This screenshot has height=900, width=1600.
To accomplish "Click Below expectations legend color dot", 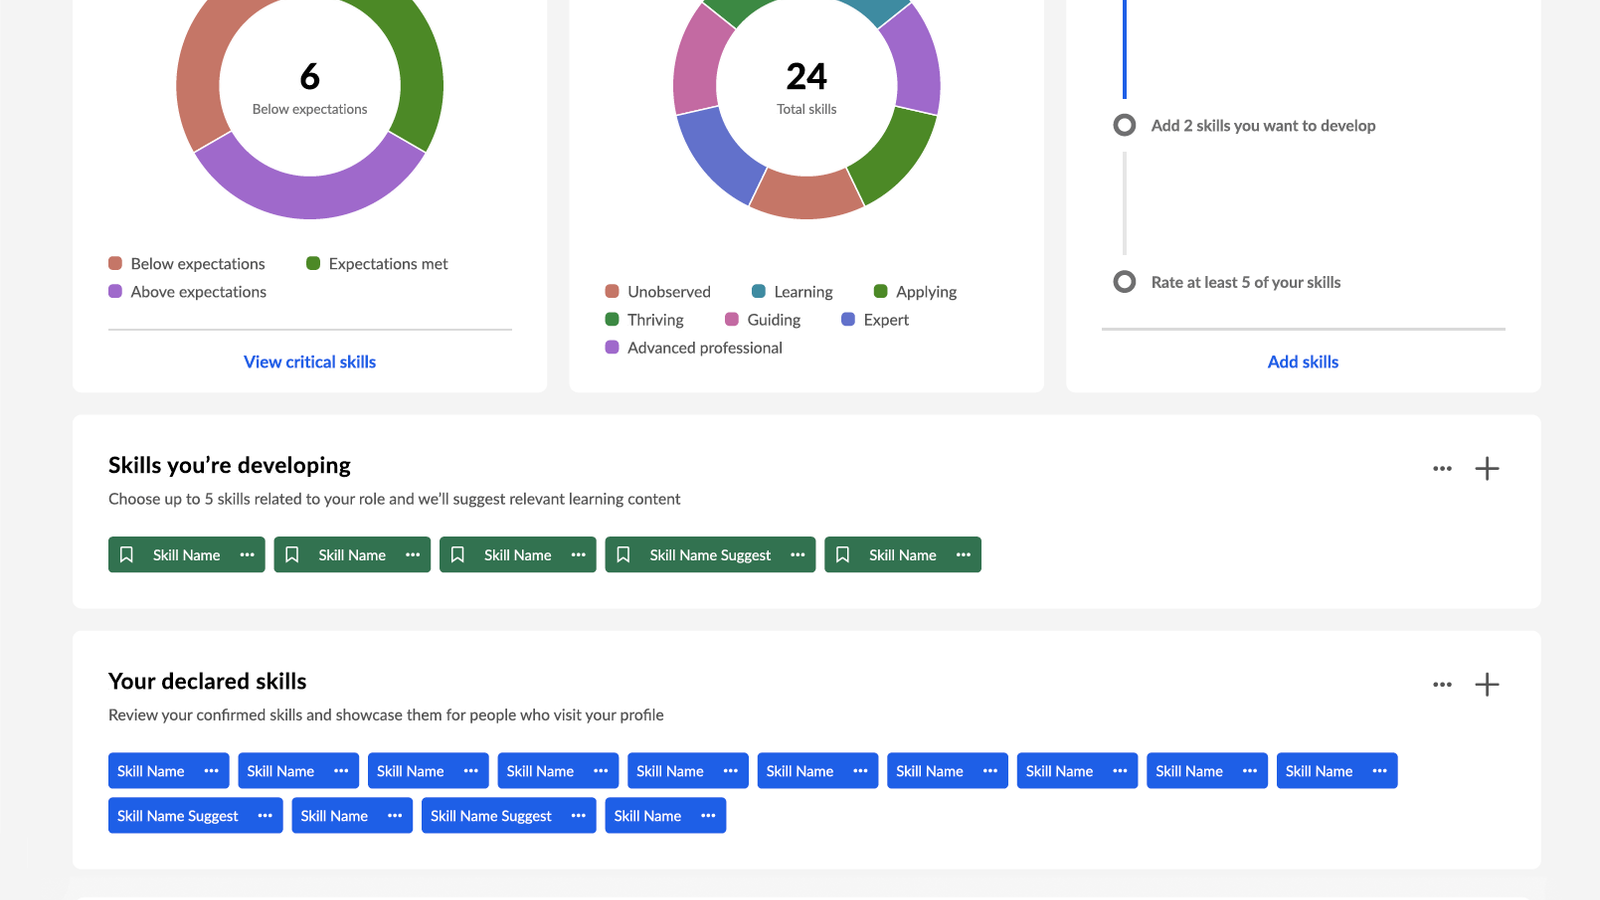I will [x=115, y=264].
